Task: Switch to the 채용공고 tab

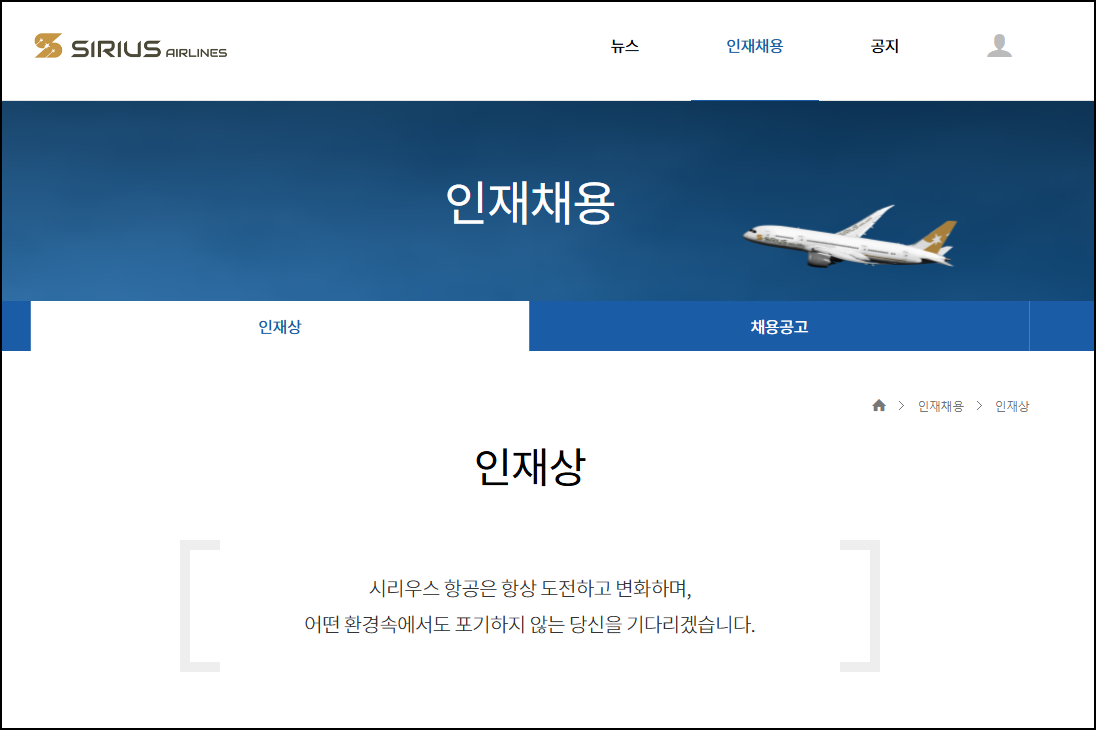Action: (779, 325)
